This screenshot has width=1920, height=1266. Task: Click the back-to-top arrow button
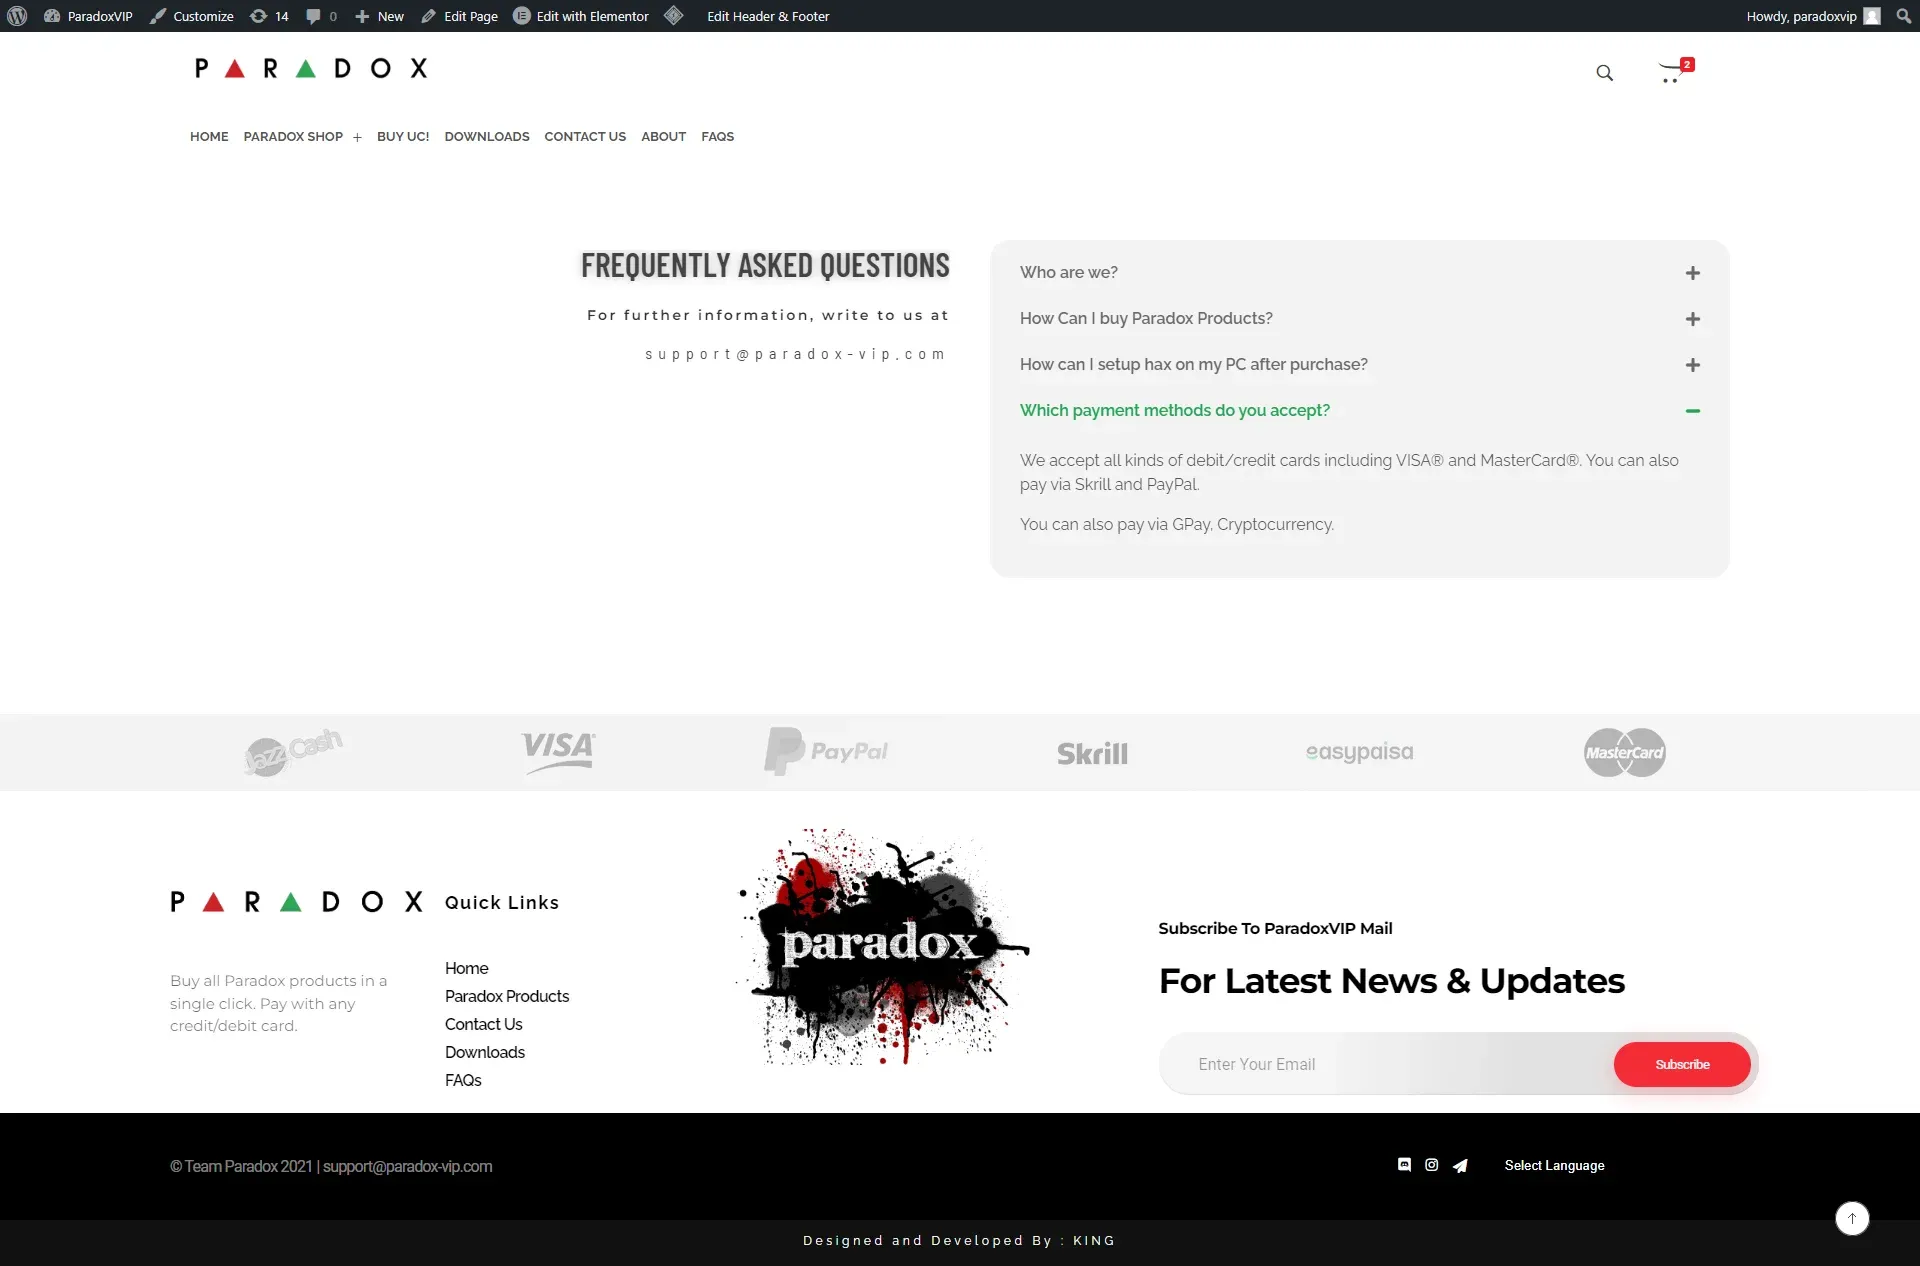(x=1852, y=1218)
